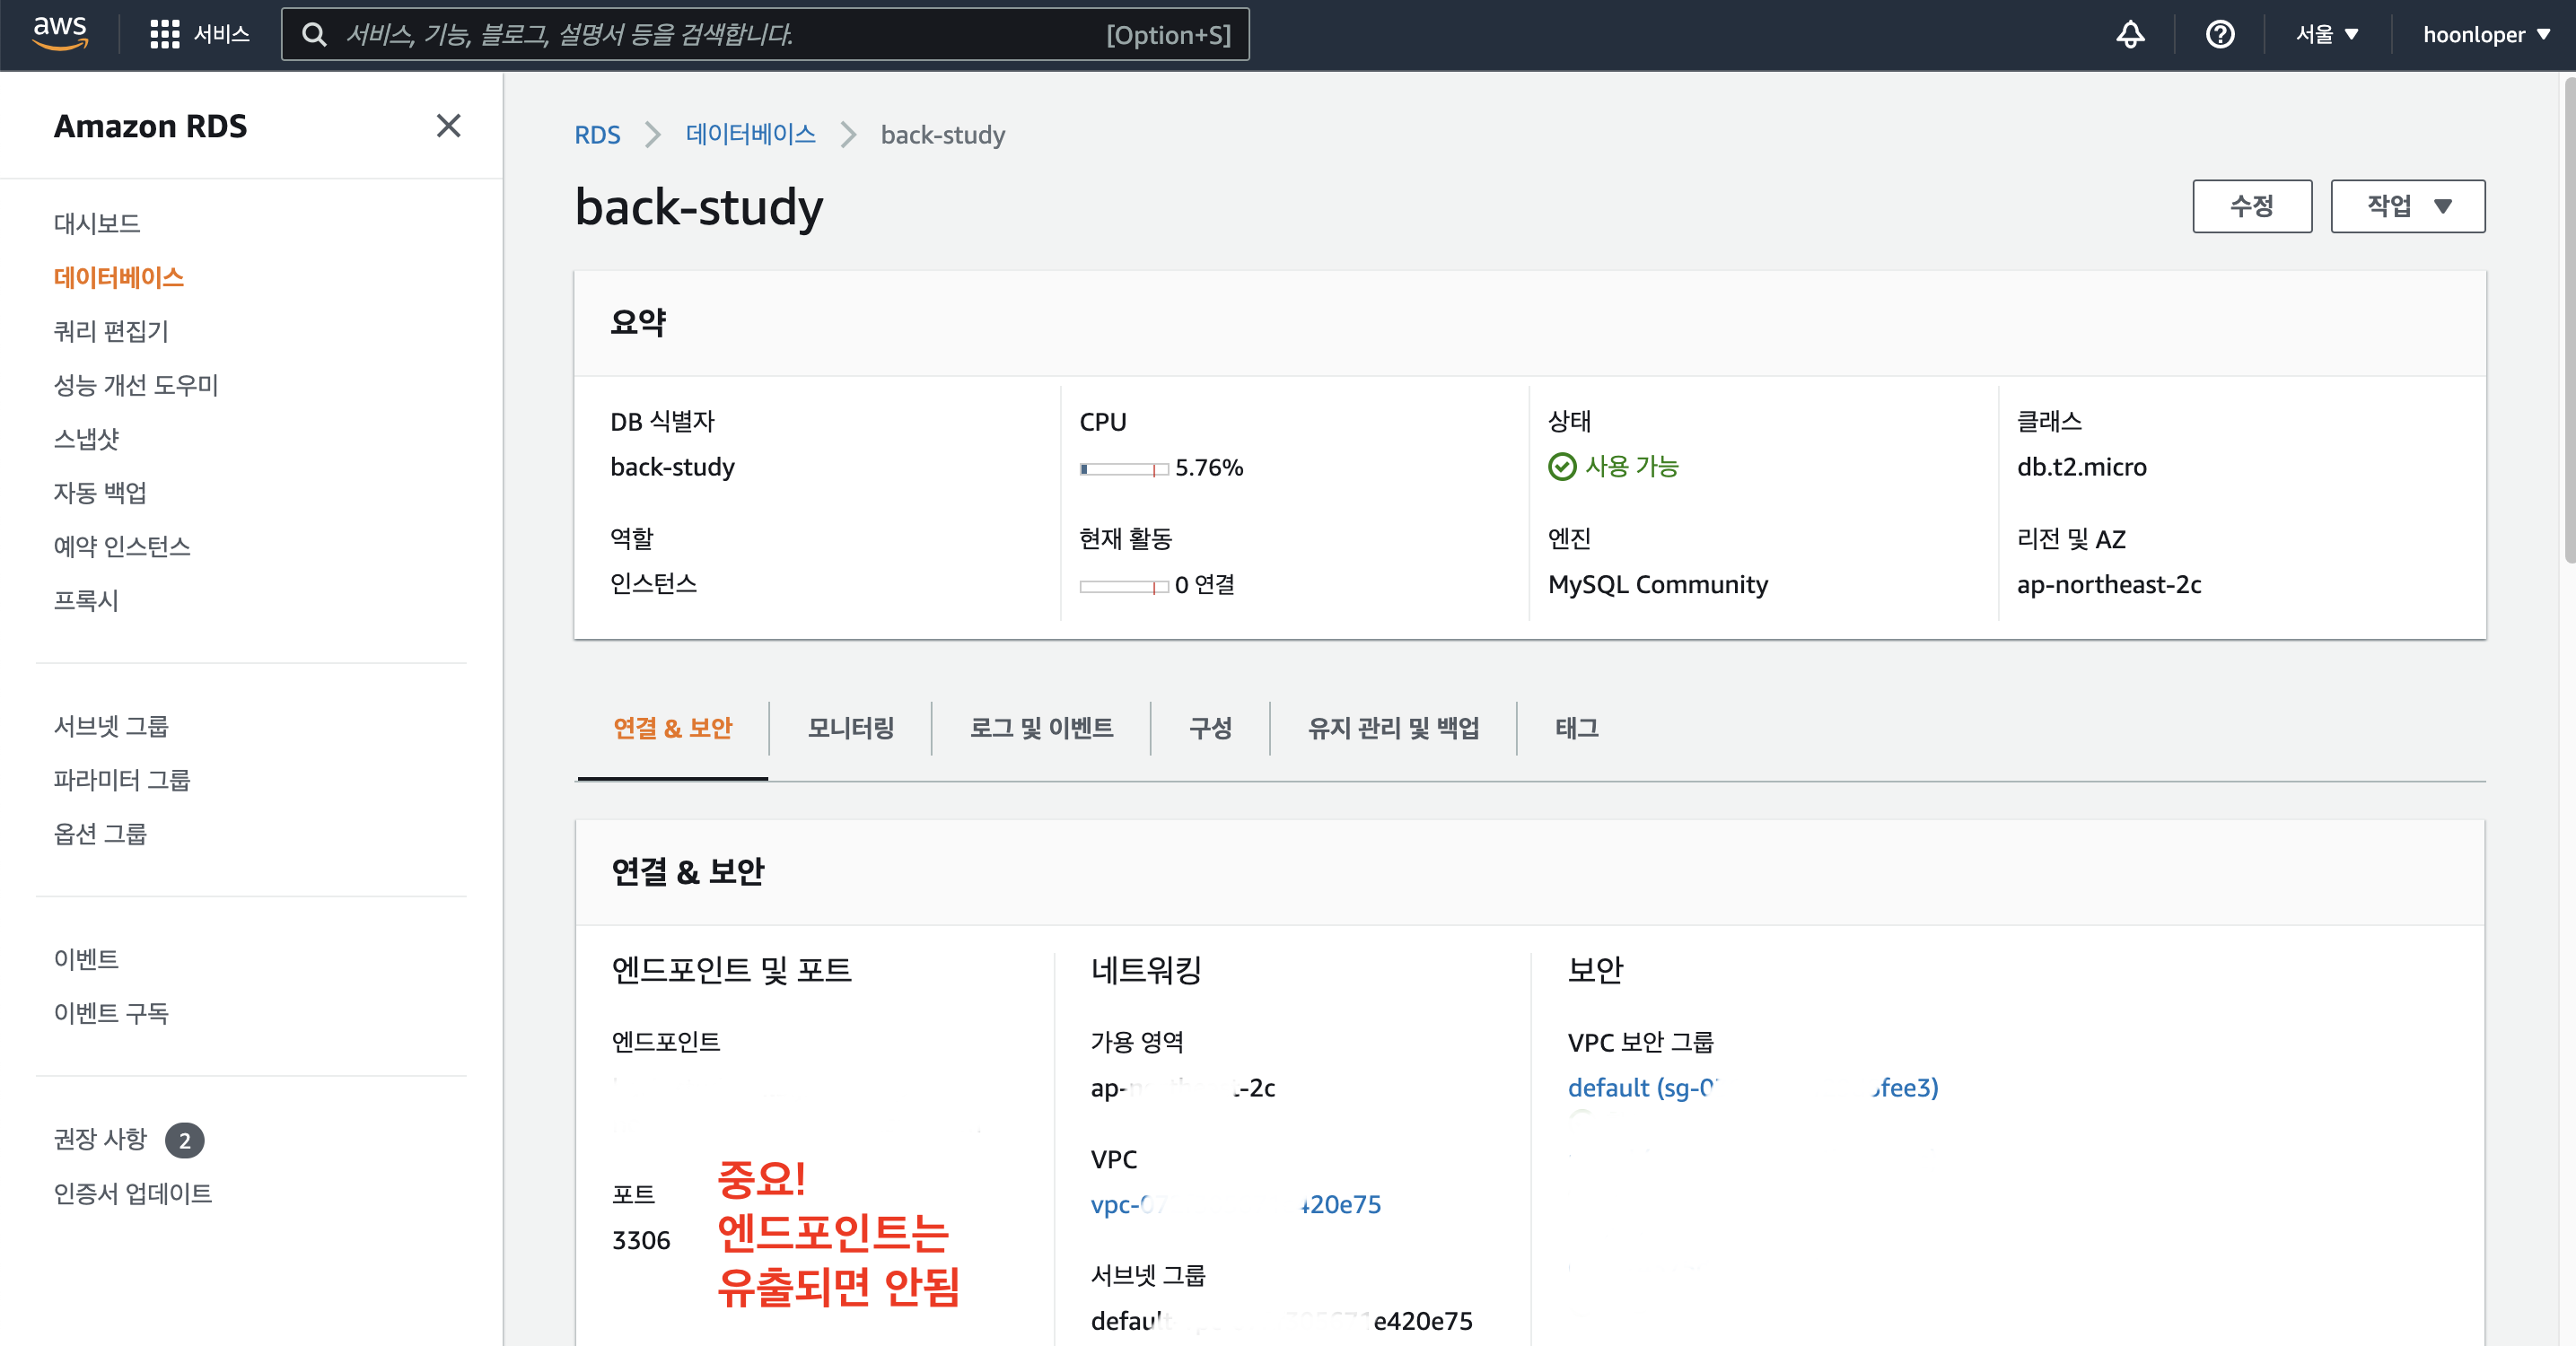This screenshot has width=2576, height=1346.
Task: Click the green available status icon
Action: (1561, 467)
